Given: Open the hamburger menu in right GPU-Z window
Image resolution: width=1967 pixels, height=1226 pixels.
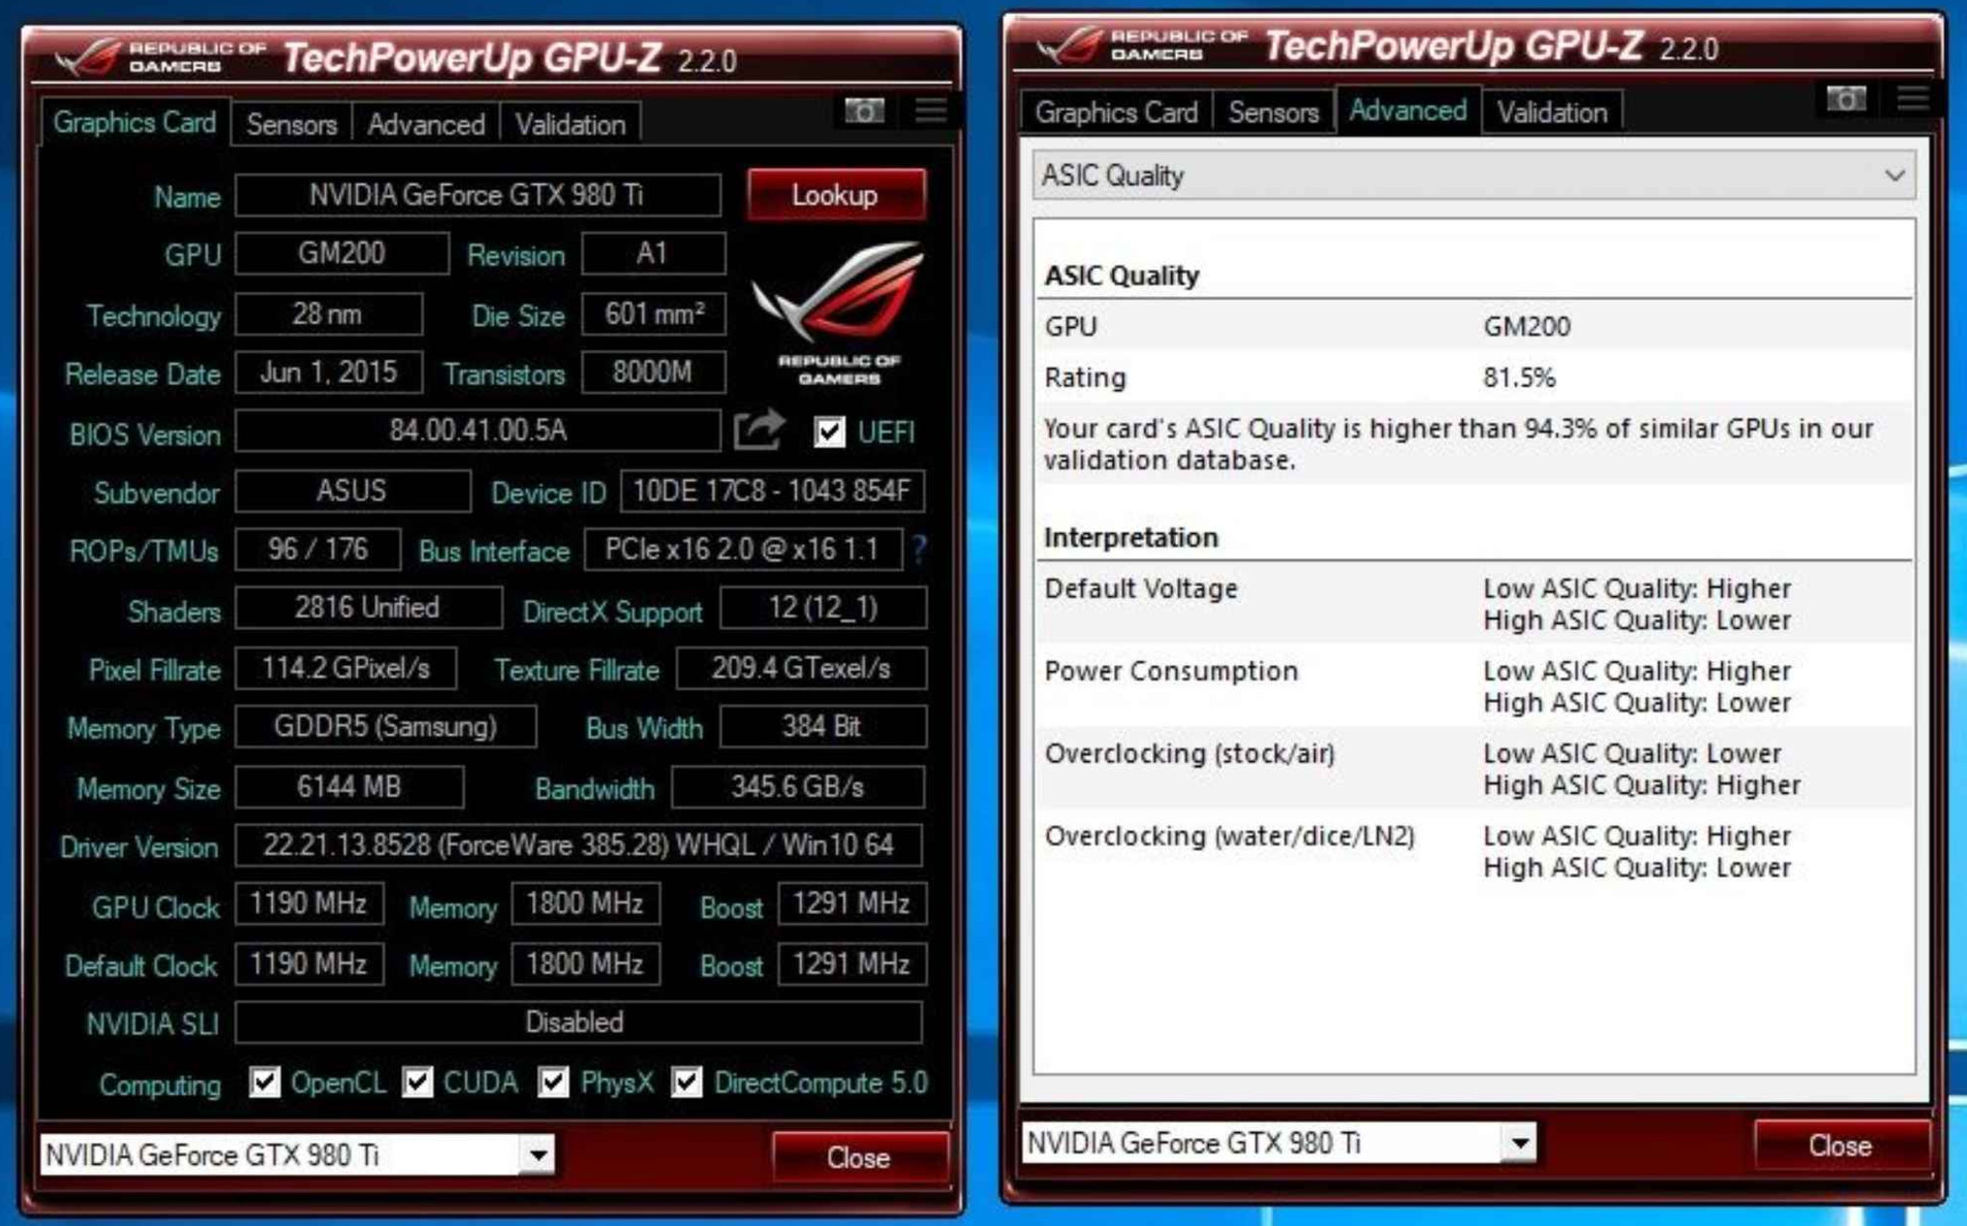Looking at the screenshot, I should pos(1913,98).
